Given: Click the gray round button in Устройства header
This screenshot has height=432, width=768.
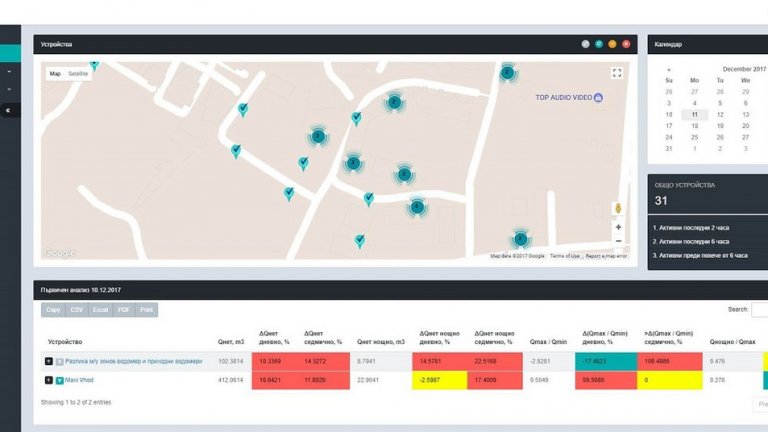Looking at the screenshot, I should [586, 44].
